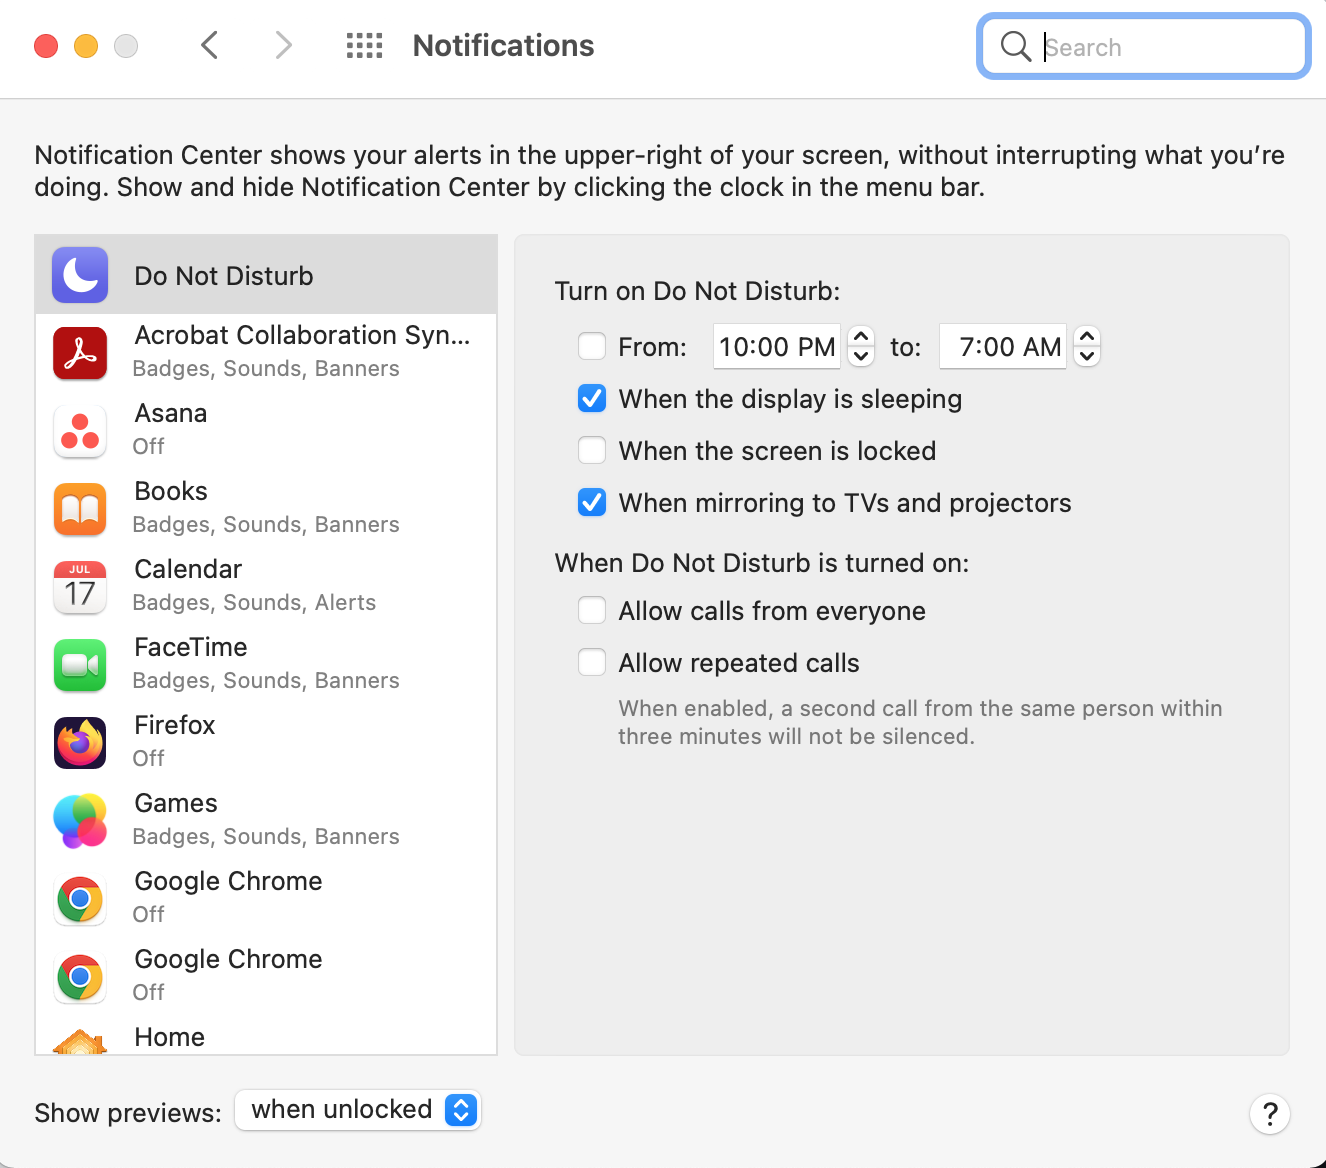This screenshot has height=1168, width=1326.
Task: Click the Calendar app icon
Action: tap(79, 587)
